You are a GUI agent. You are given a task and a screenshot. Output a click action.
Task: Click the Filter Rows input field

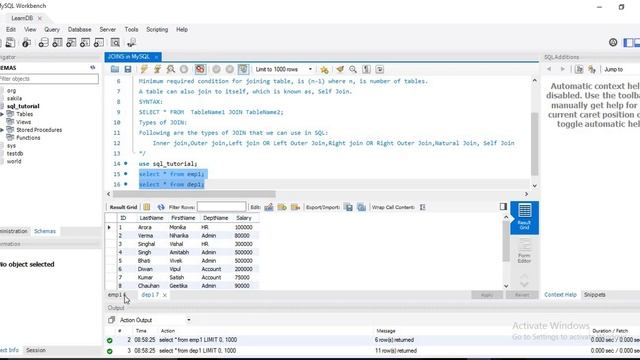point(222,207)
